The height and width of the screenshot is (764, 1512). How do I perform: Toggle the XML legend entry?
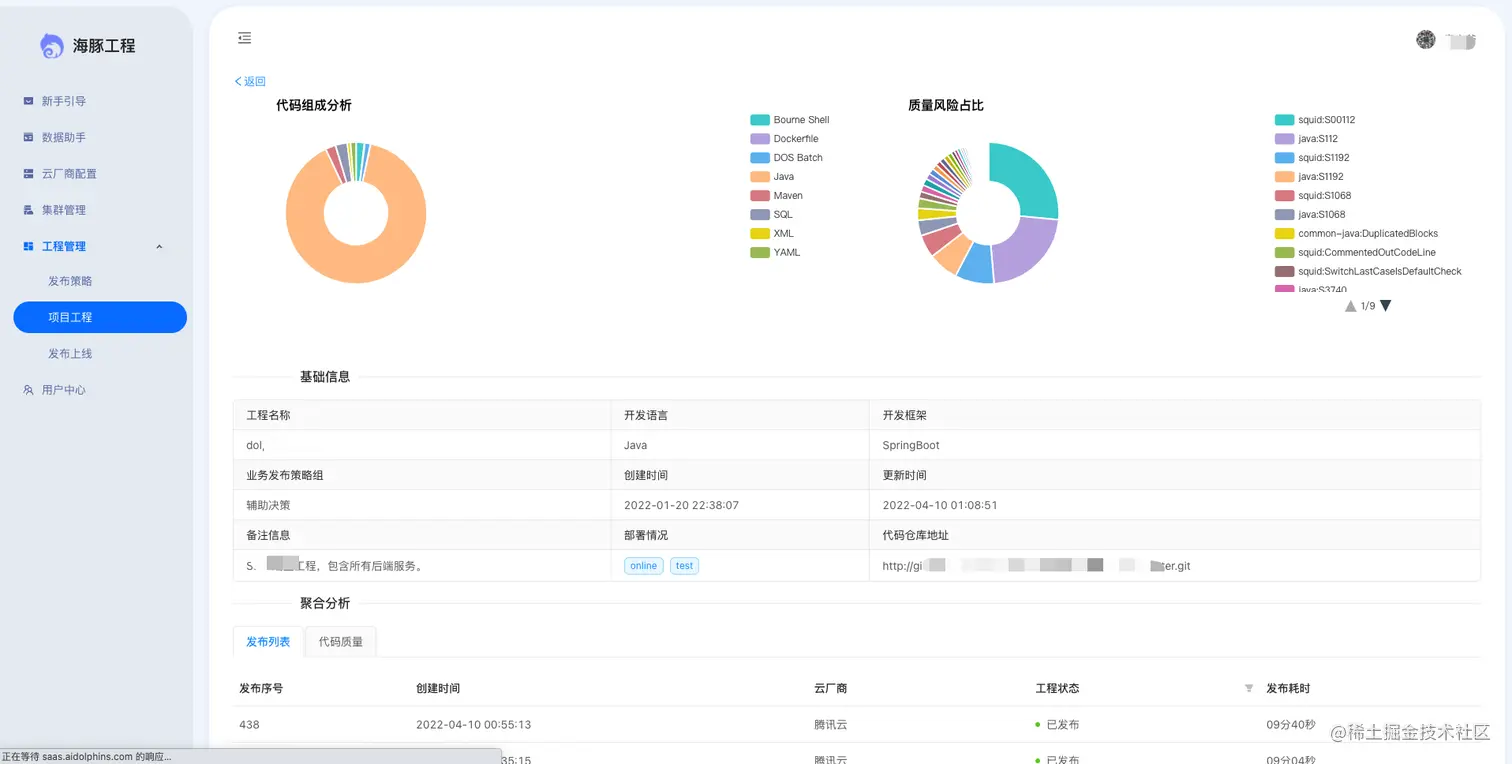(x=772, y=234)
